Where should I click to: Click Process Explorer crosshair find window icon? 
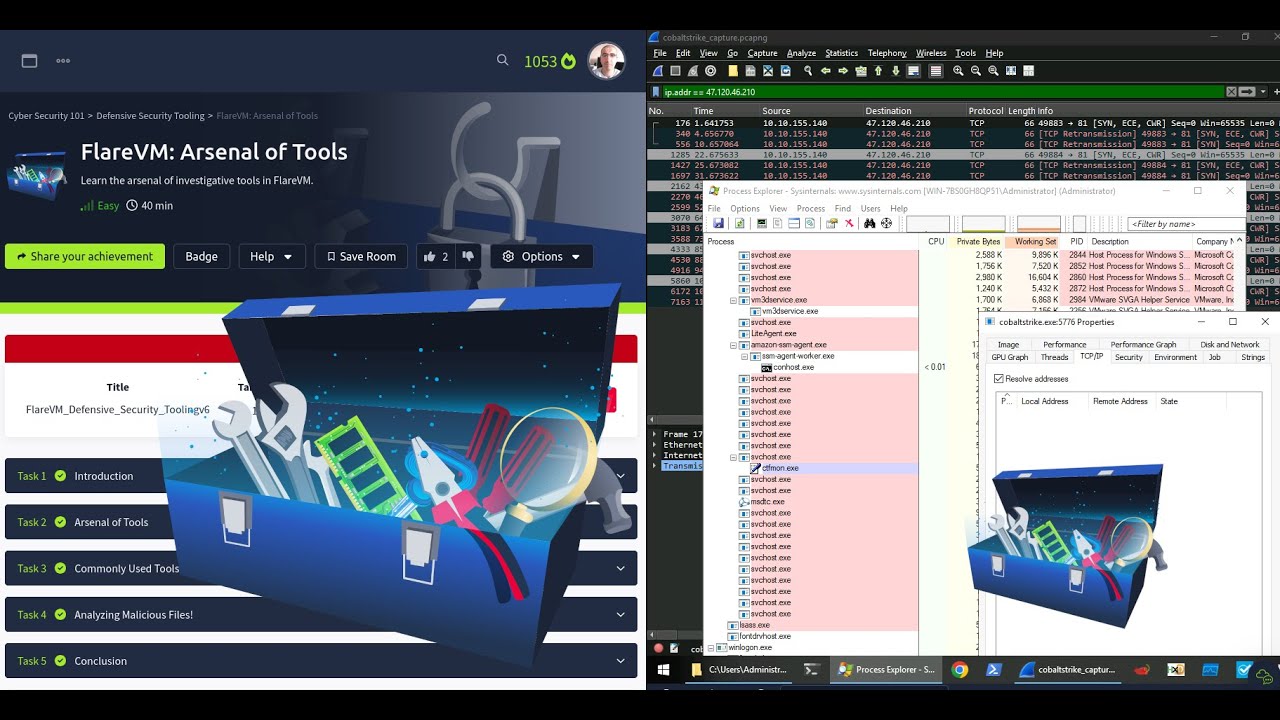coord(886,223)
